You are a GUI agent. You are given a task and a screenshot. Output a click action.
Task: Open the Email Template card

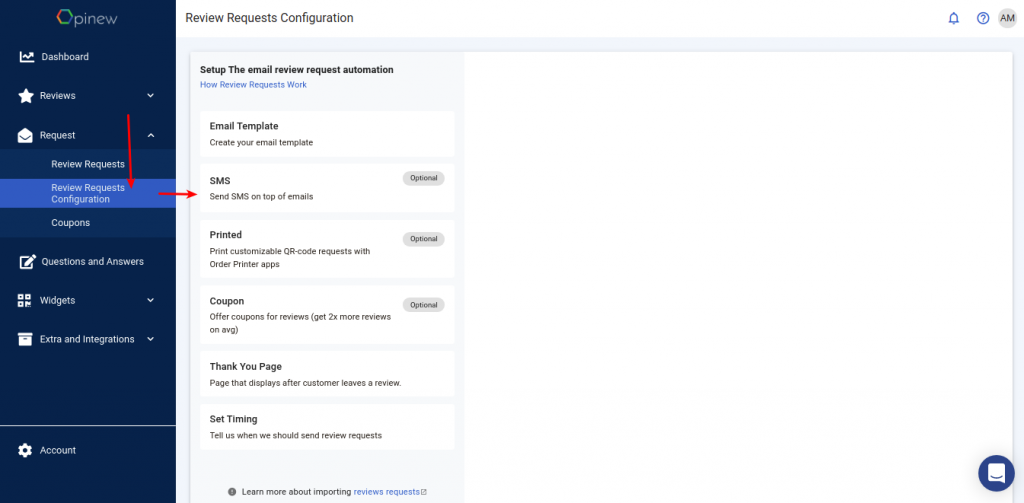click(327, 134)
